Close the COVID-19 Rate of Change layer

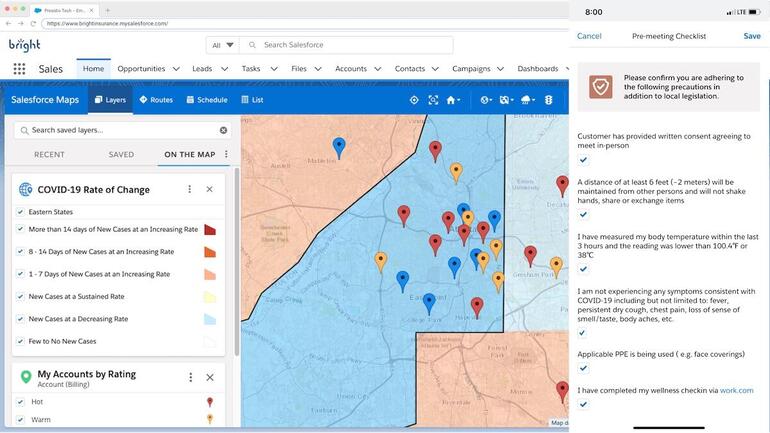[210, 189]
